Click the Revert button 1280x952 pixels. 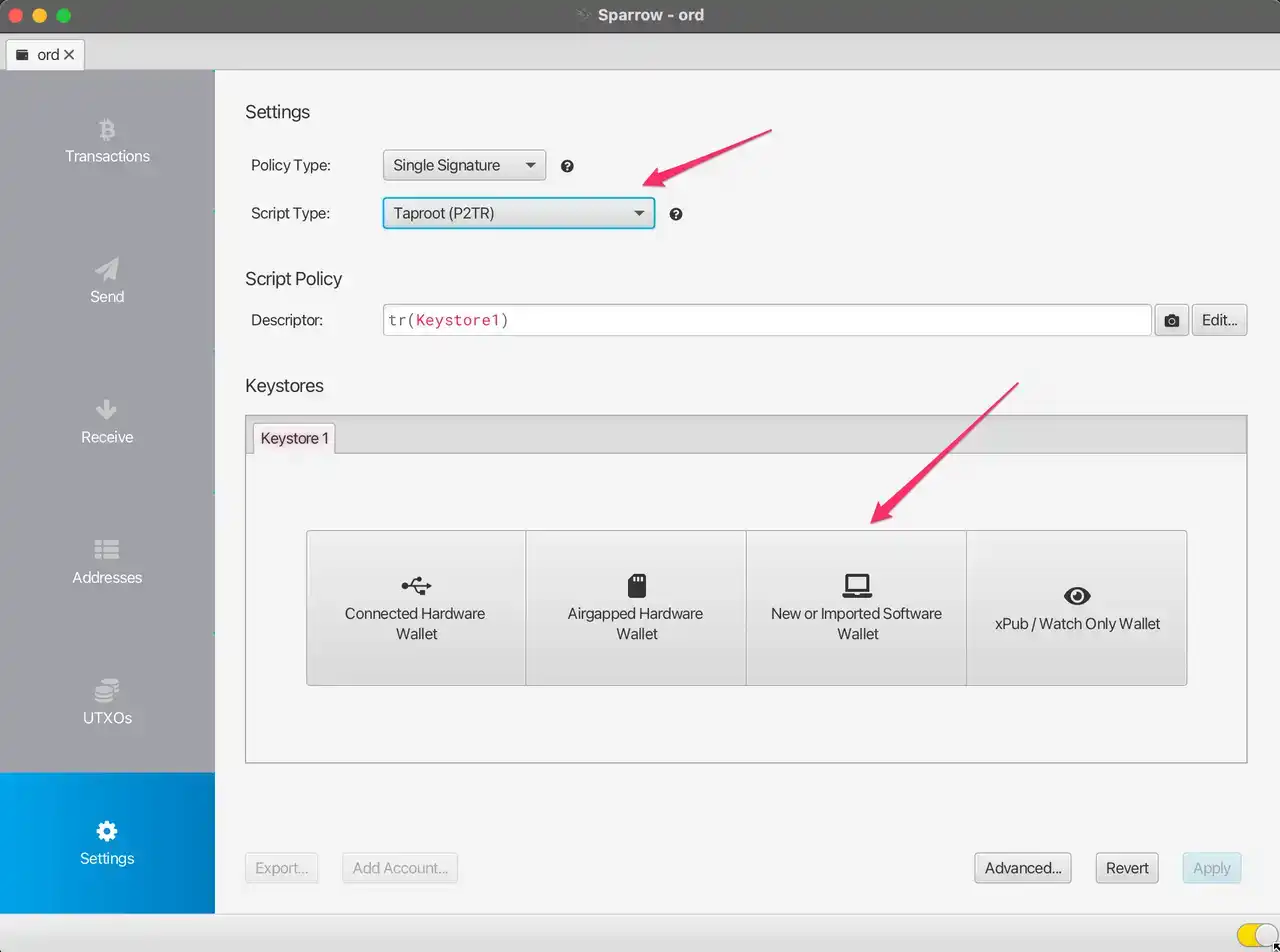pyautogui.click(x=1127, y=868)
